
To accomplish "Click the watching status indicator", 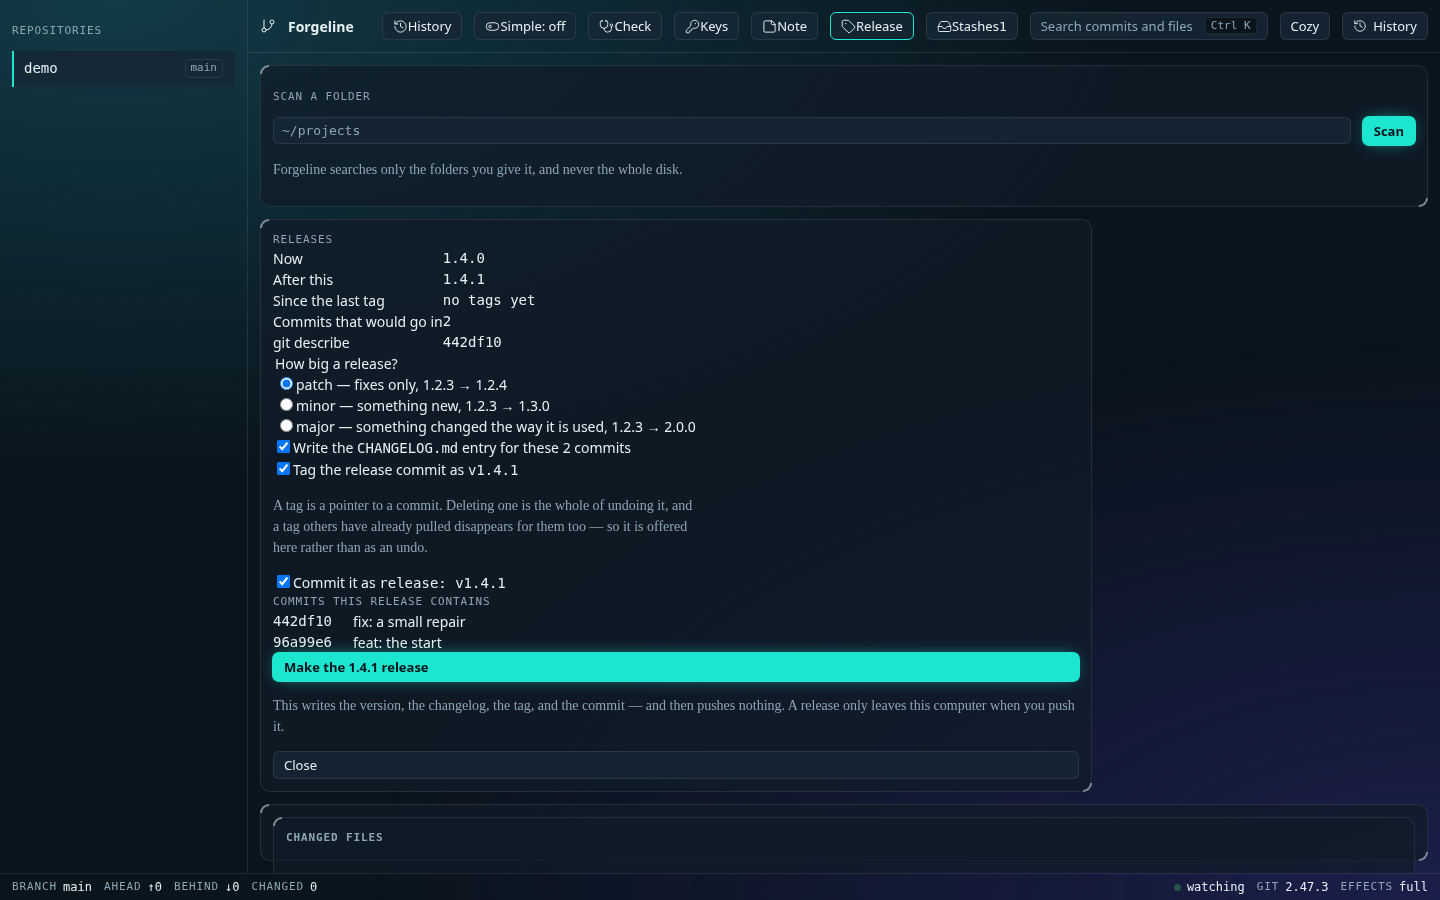I will pos(1209,887).
